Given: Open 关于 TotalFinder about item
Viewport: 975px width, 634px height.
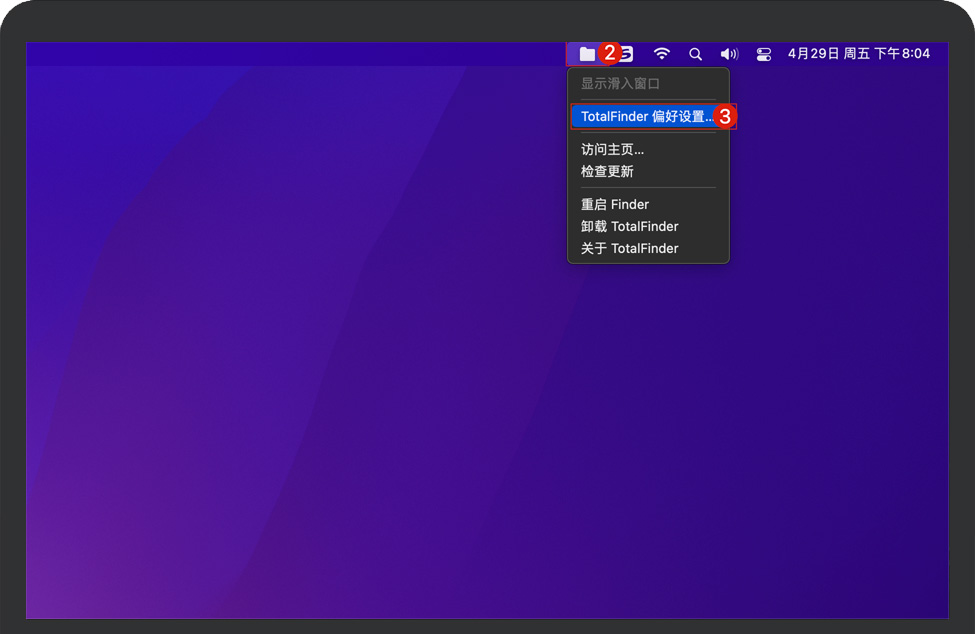Looking at the screenshot, I should [x=629, y=248].
